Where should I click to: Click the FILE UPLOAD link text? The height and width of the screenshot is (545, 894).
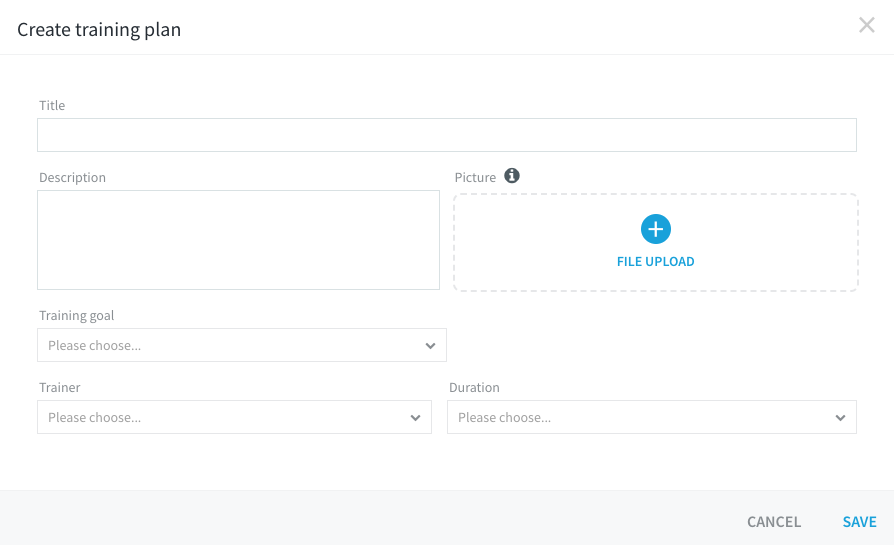pos(656,262)
